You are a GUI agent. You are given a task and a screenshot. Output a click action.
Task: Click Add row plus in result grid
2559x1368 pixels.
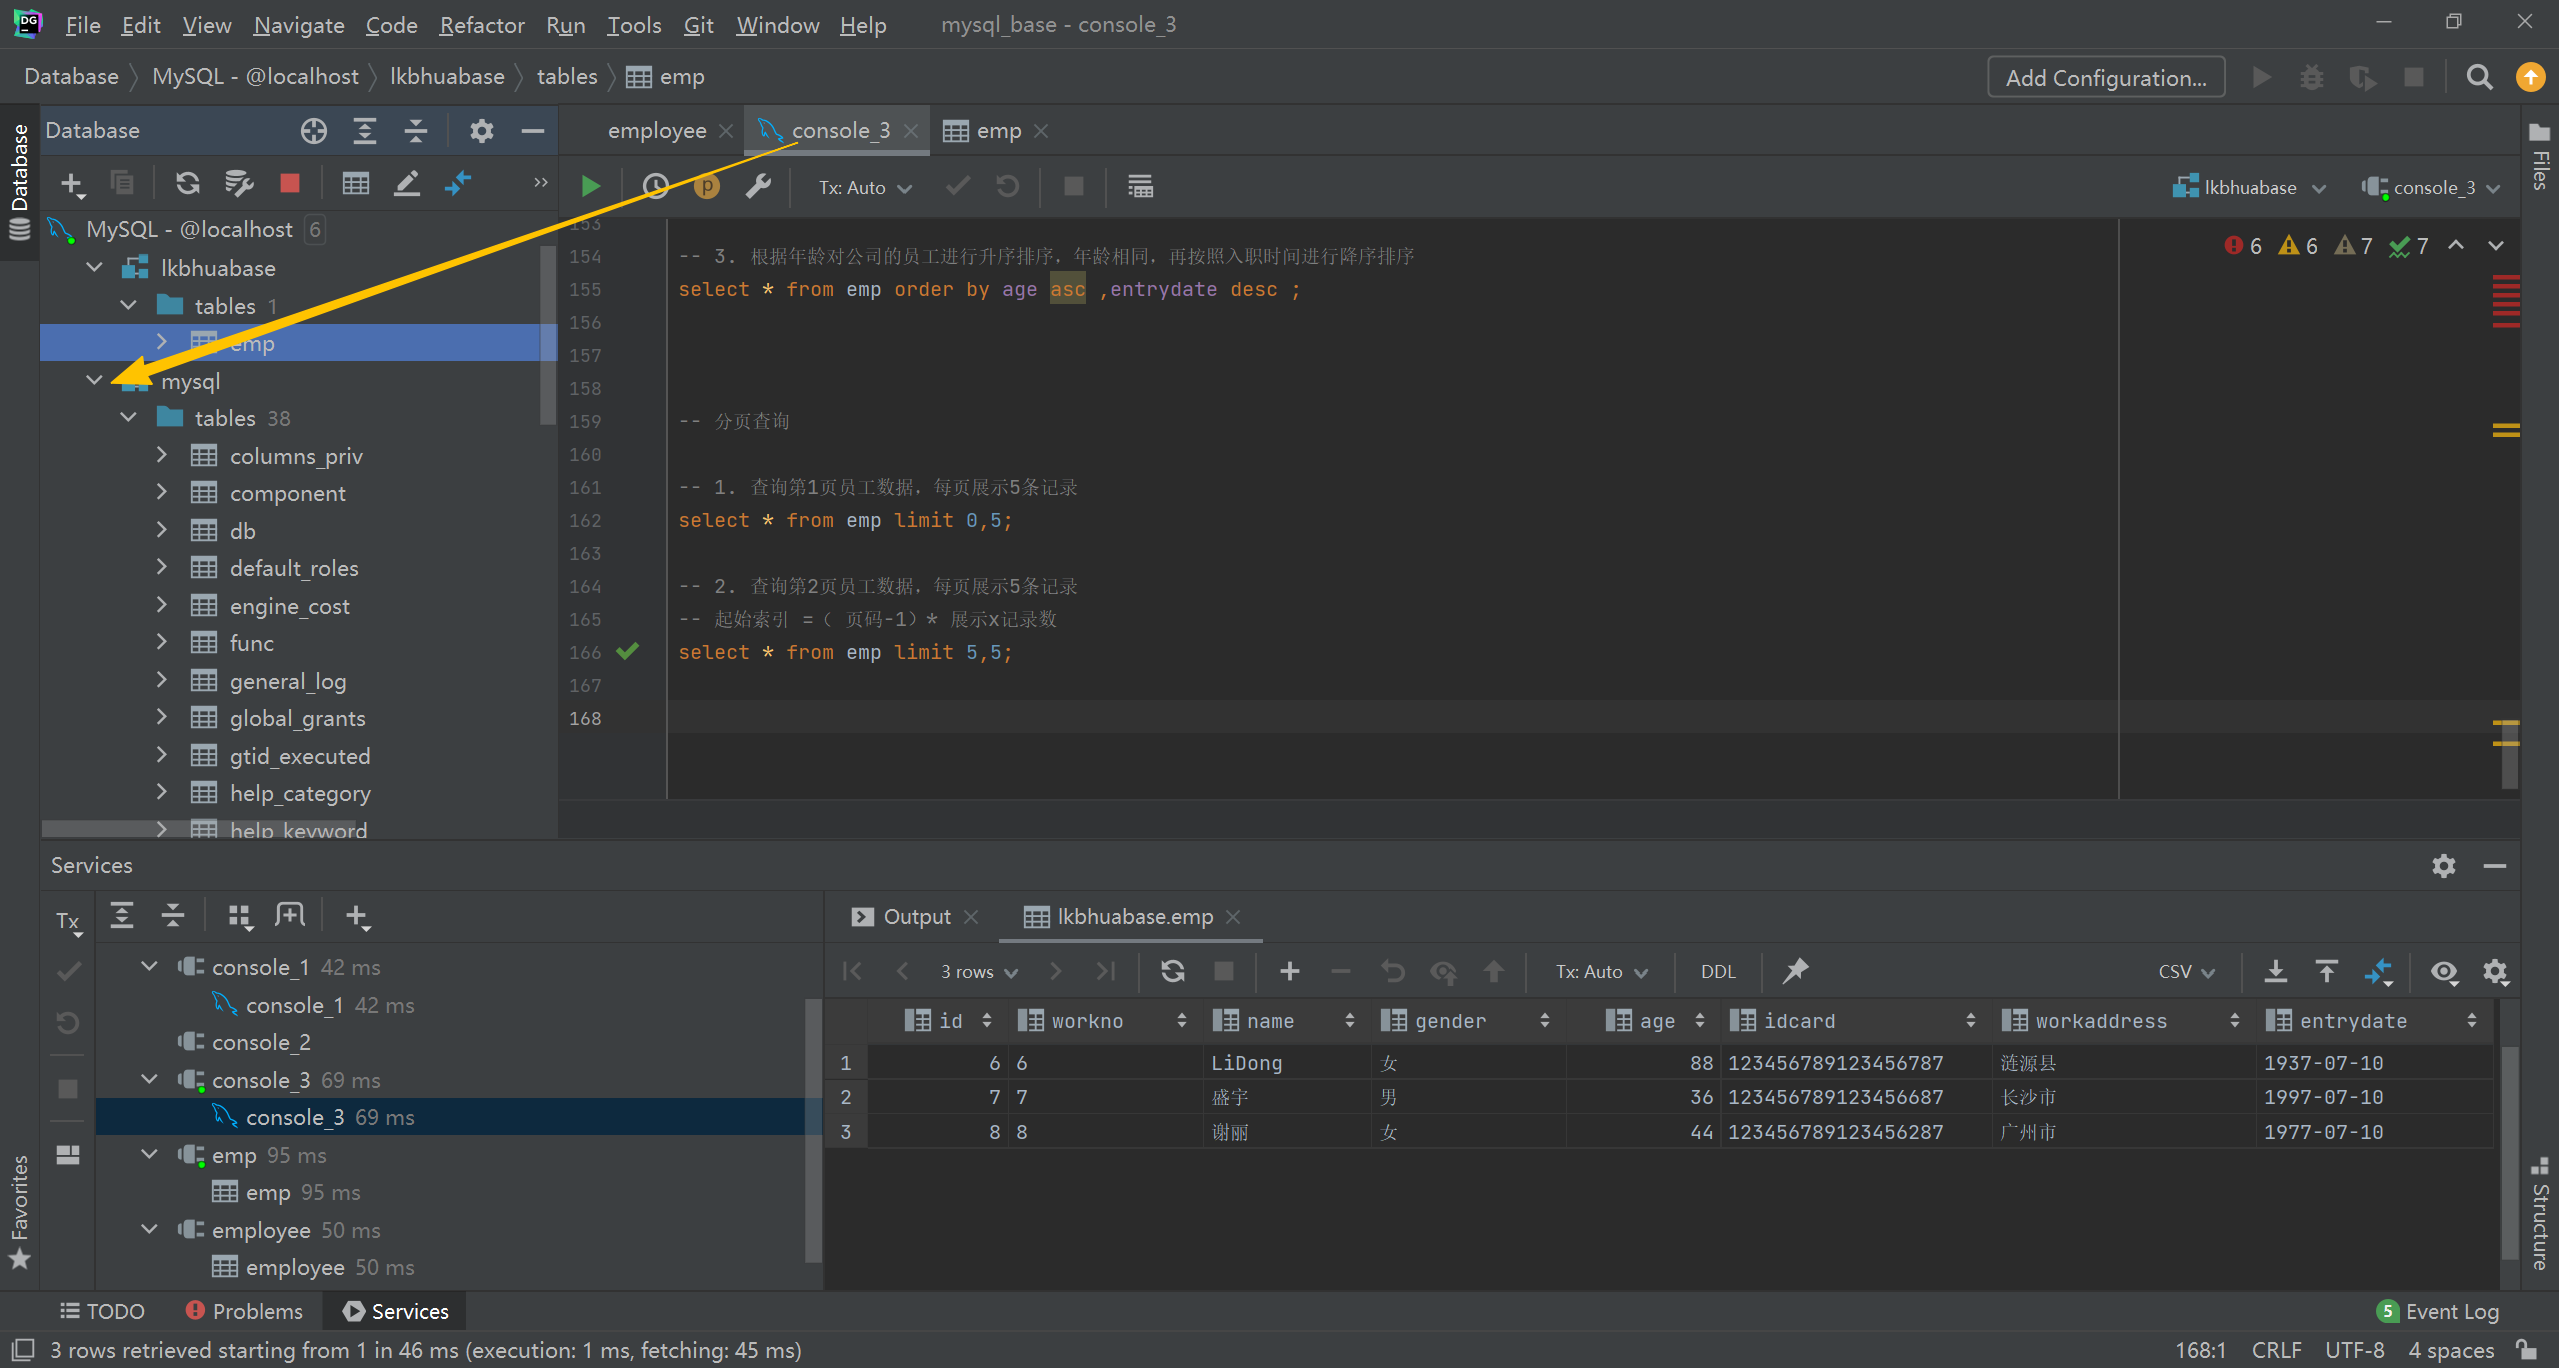pyautogui.click(x=1289, y=972)
